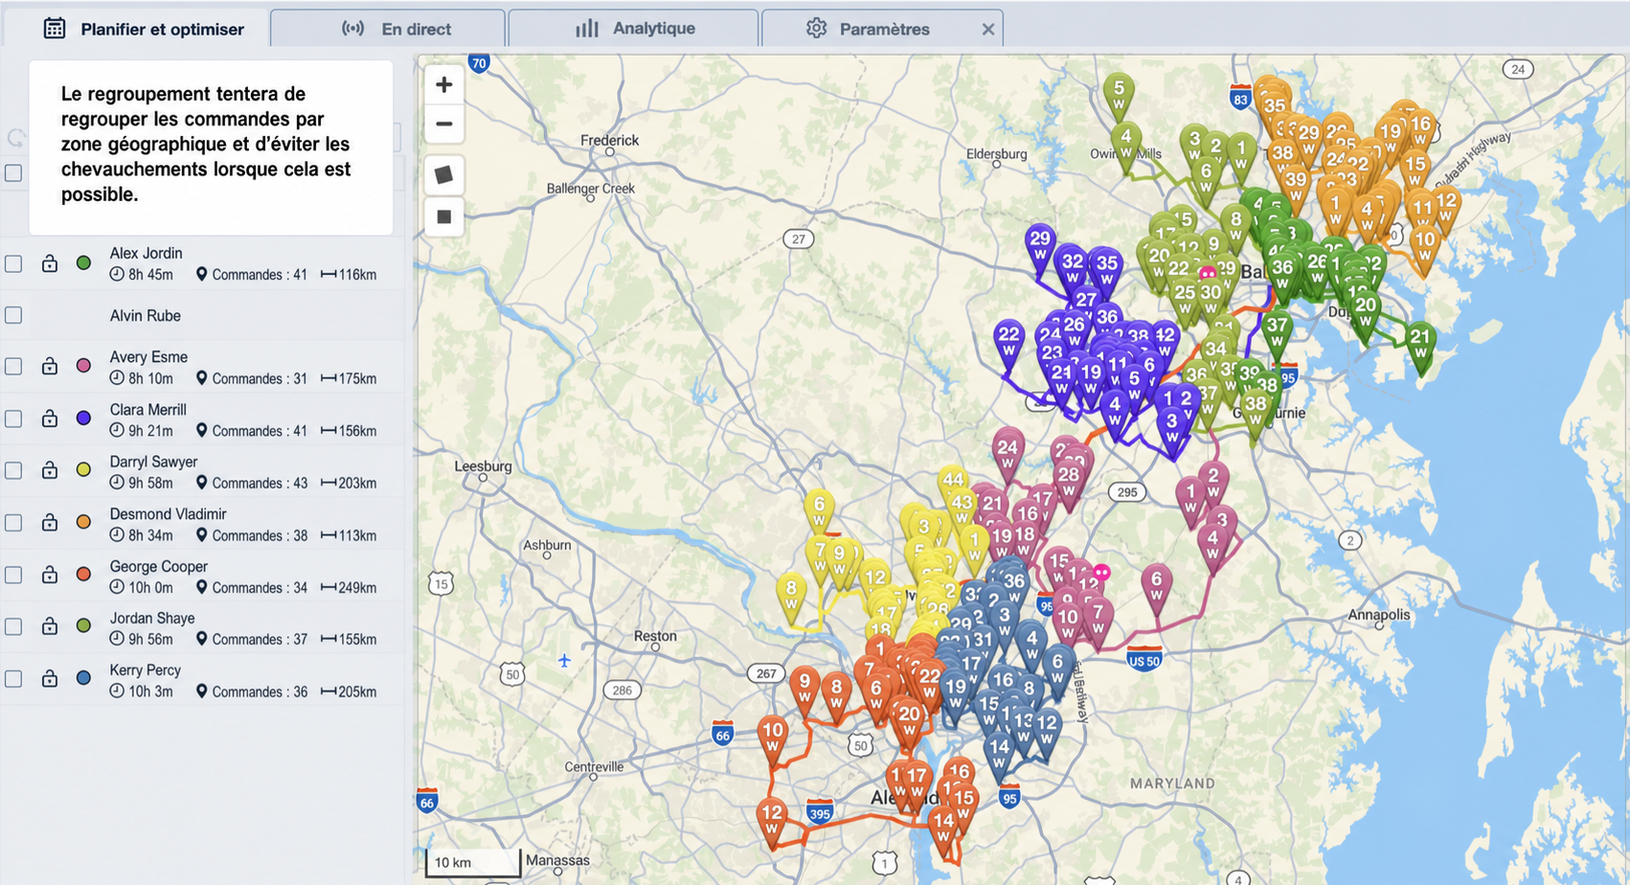Select driver name Jordan Shaye

point(152,618)
